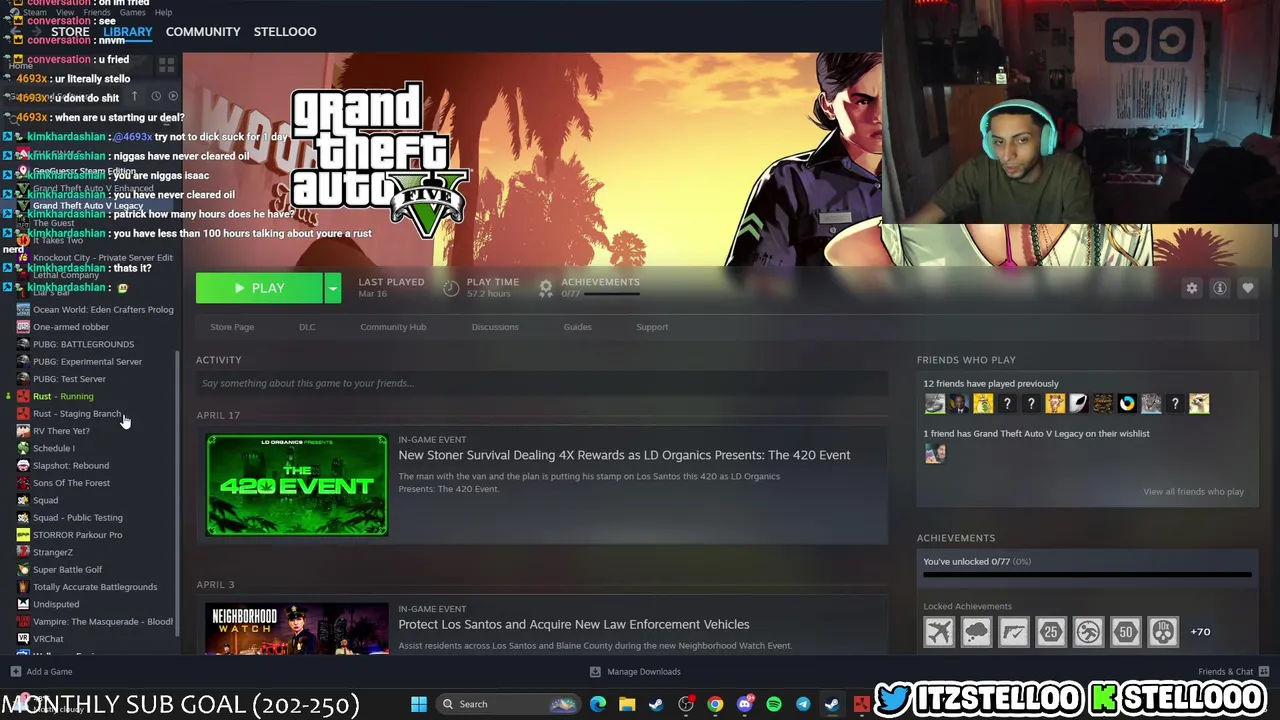Favorite the game with heart icon
The image size is (1280, 720).
pos(1248,288)
